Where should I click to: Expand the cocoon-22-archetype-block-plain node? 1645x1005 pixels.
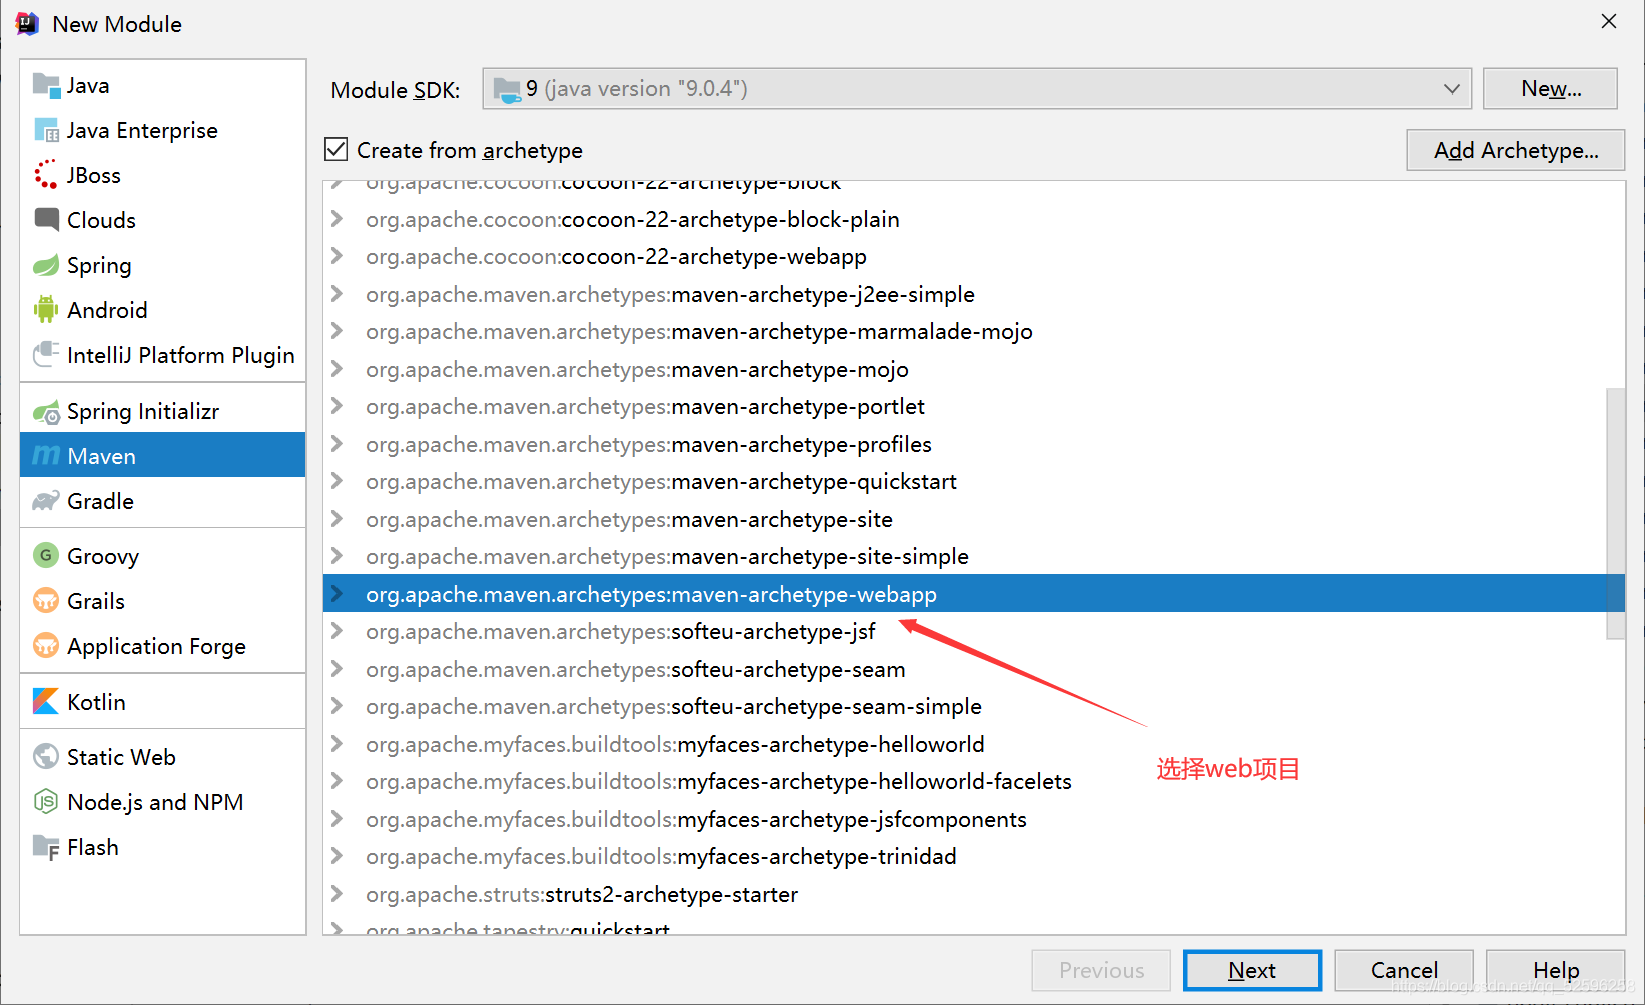click(337, 219)
